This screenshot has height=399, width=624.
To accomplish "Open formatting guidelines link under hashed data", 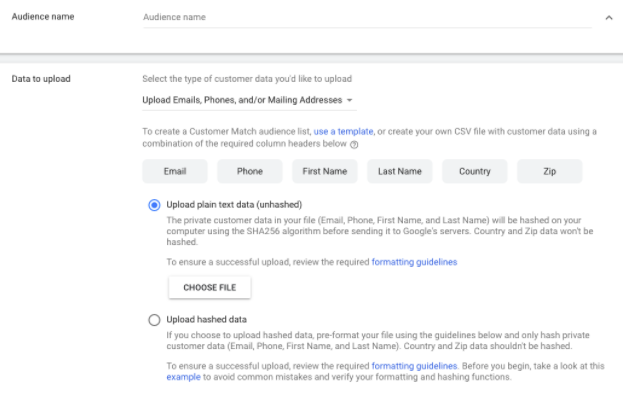I will point(414,366).
